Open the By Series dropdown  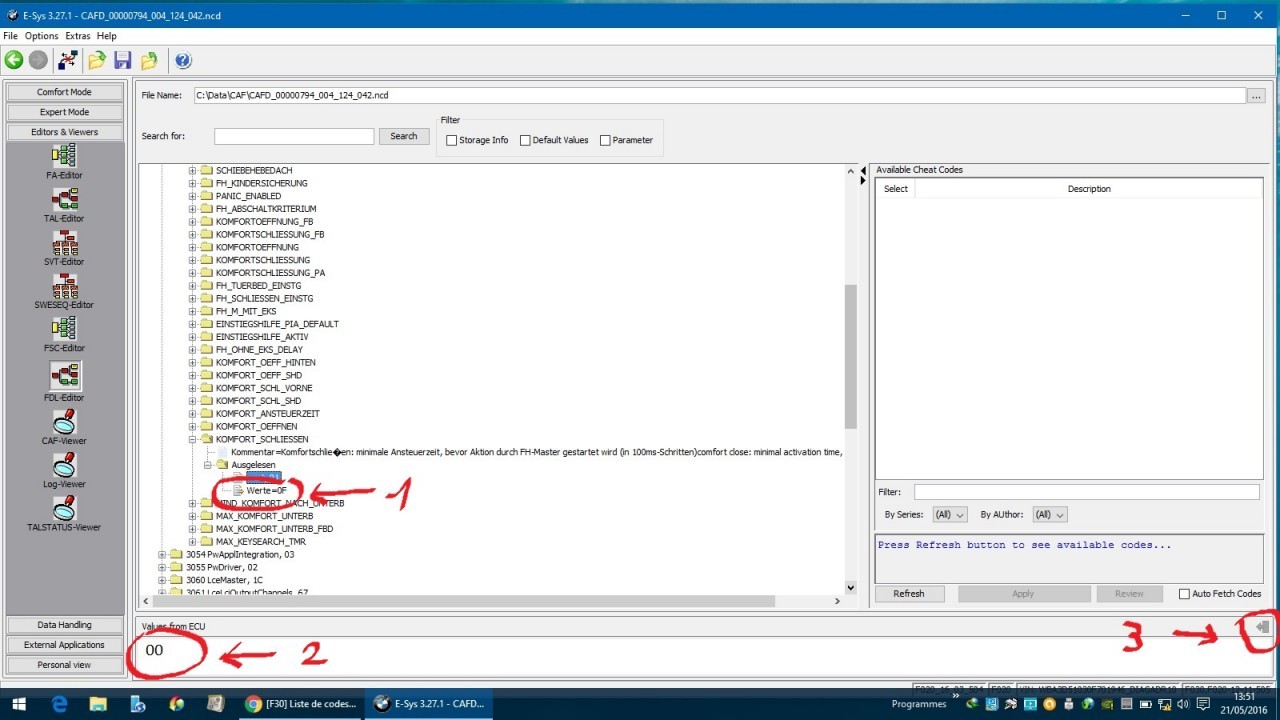[x=949, y=514]
